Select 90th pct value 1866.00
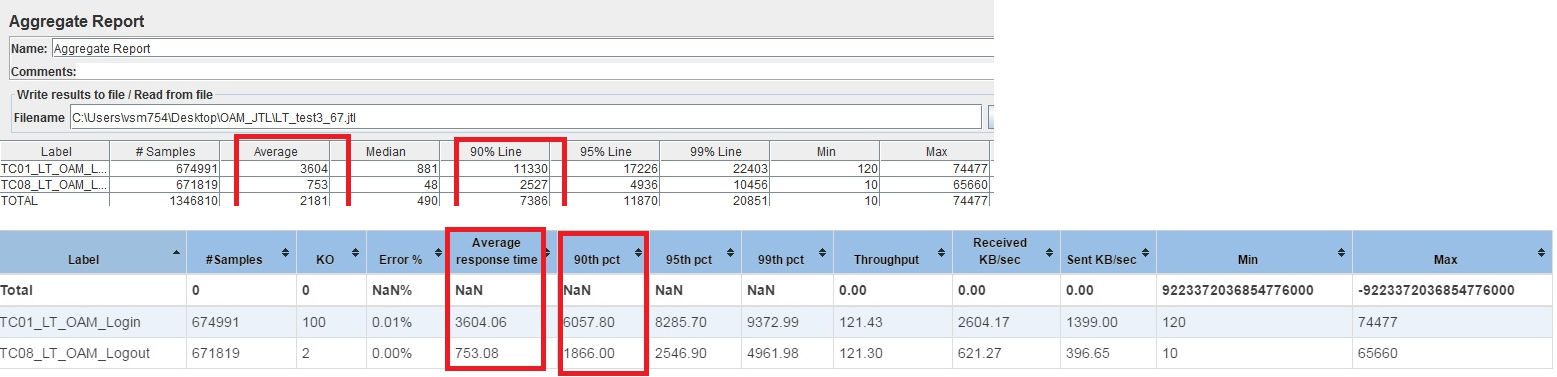This screenshot has height=377, width=1557. click(588, 353)
